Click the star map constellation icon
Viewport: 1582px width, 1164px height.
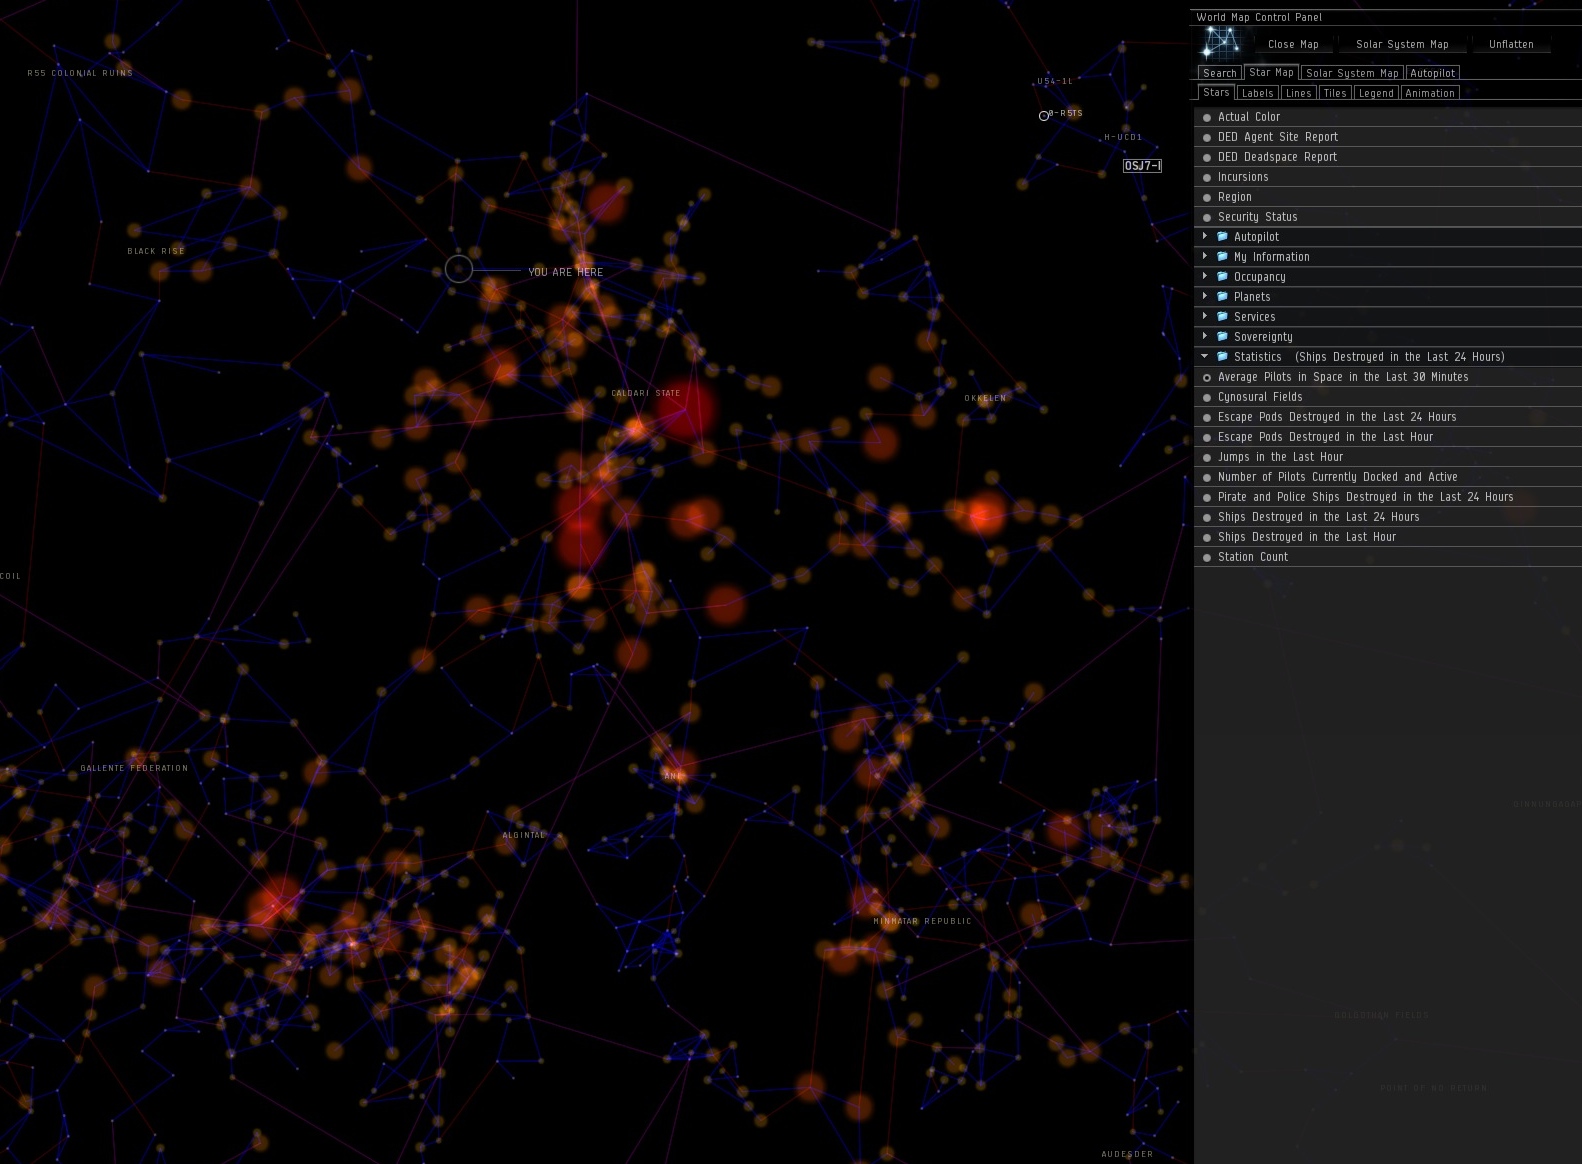click(1221, 43)
